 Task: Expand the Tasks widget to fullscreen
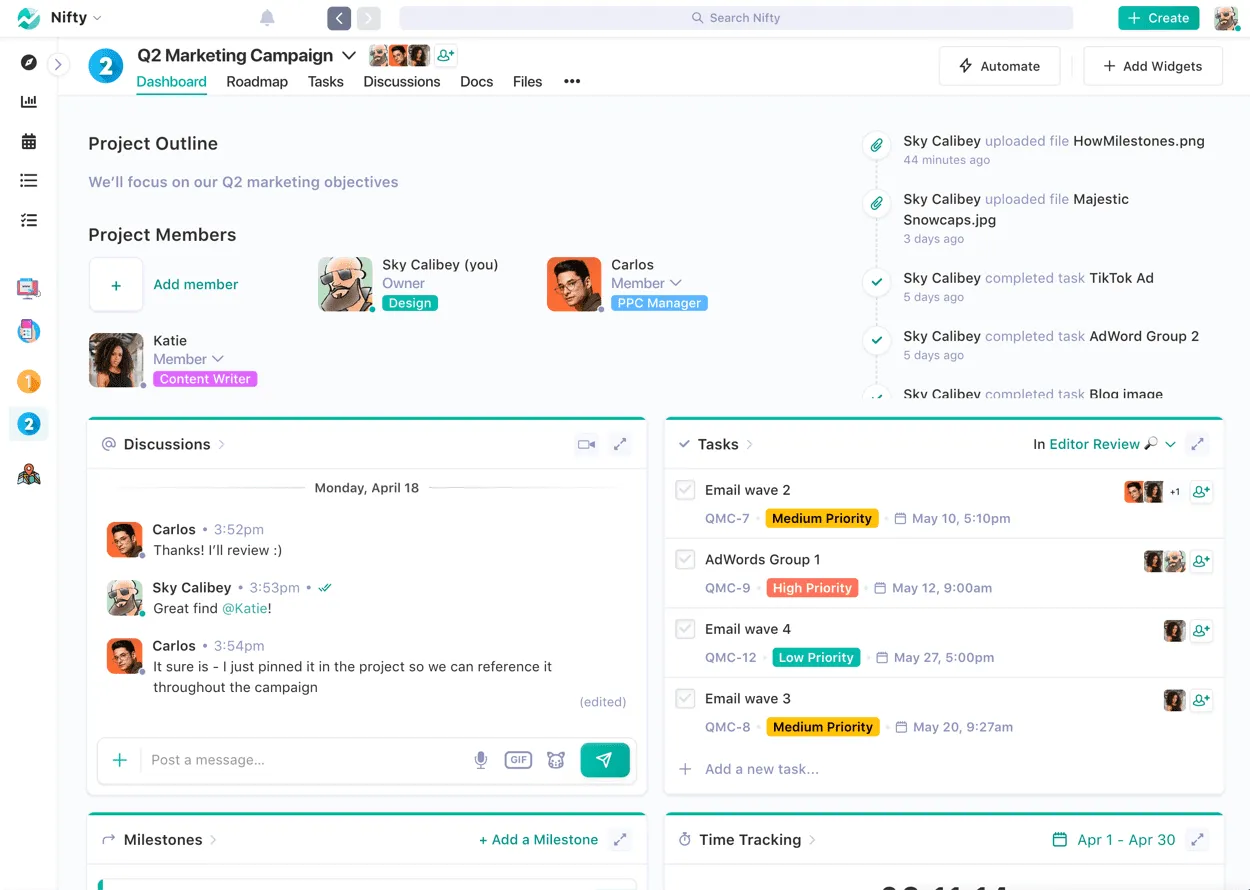pos(1197,444)
